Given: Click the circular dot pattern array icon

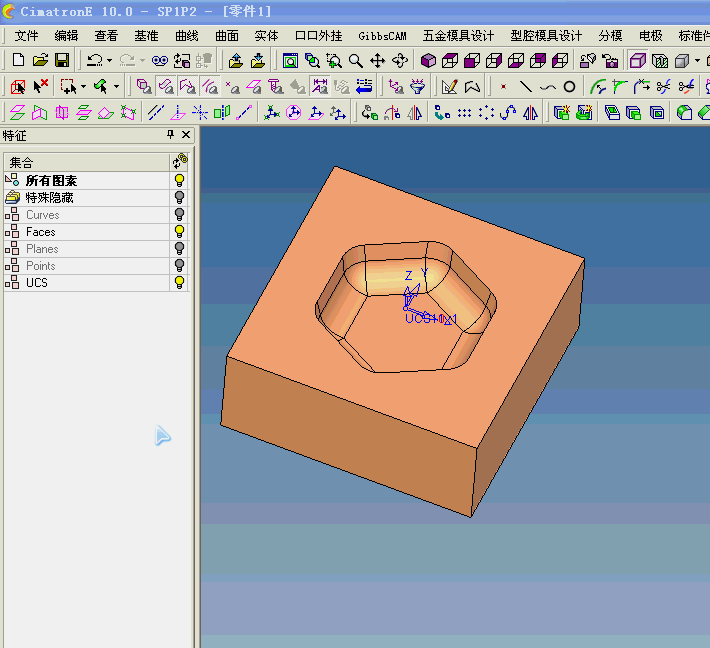Looking at the screenshot, I should tap(486, 113).
